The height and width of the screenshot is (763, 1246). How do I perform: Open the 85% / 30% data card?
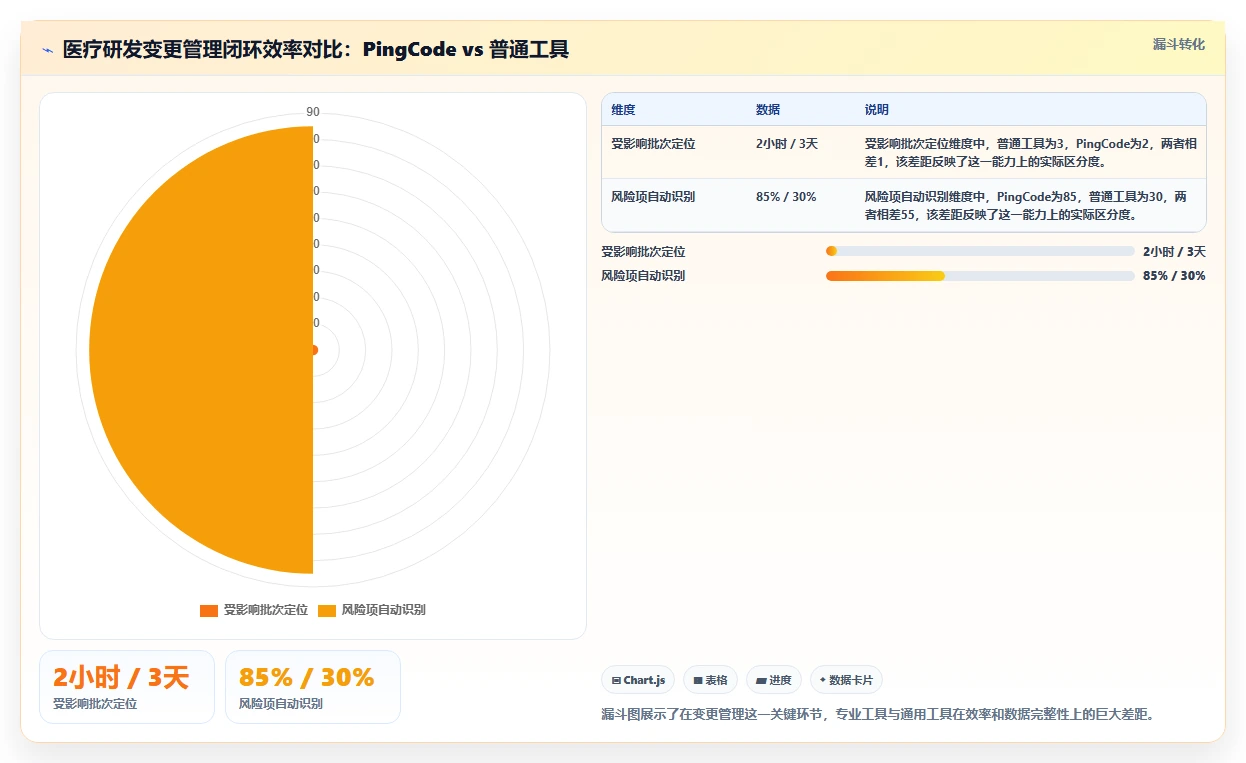[x=313, y=687]
